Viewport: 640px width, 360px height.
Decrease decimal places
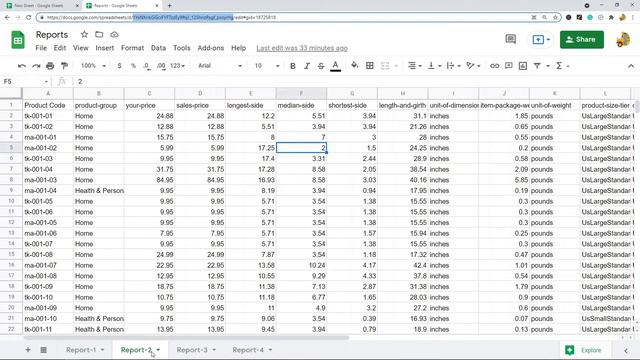[x=147, y=66]
